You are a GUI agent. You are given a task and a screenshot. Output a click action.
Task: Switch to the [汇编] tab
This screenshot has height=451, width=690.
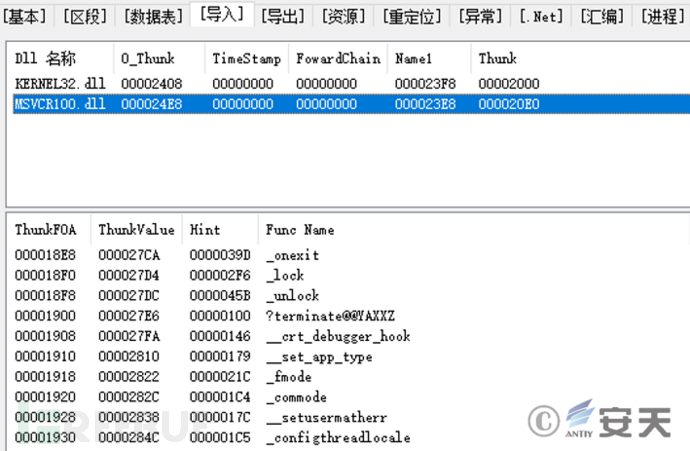(x=602, y=17)
